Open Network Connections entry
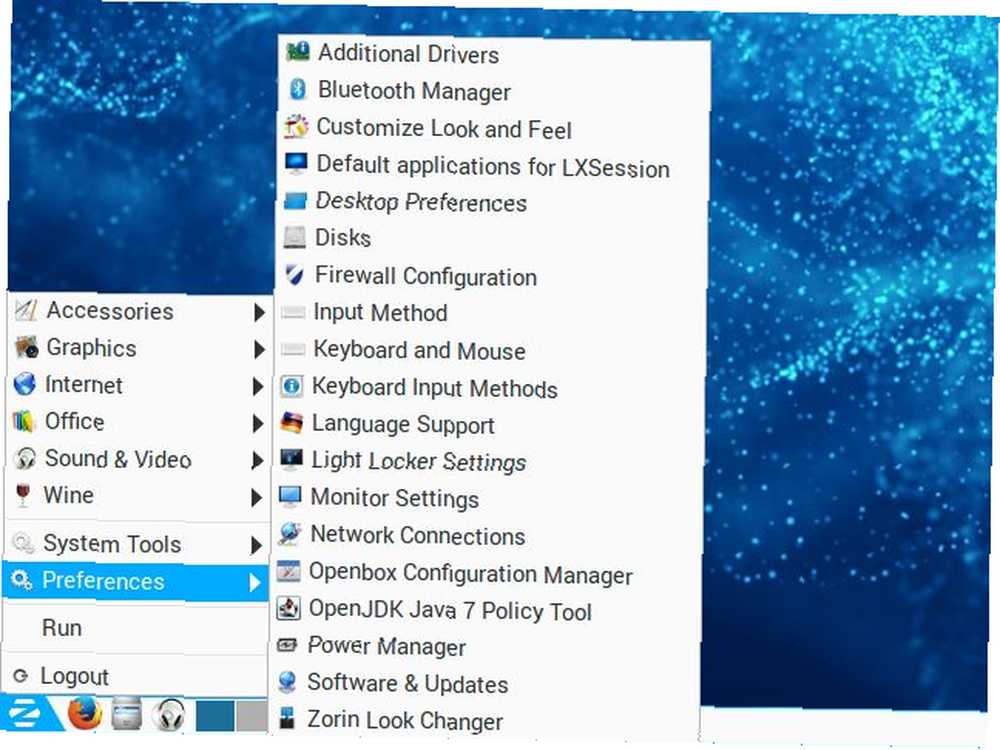This screenshot has width=1000, height=750. 489,535
